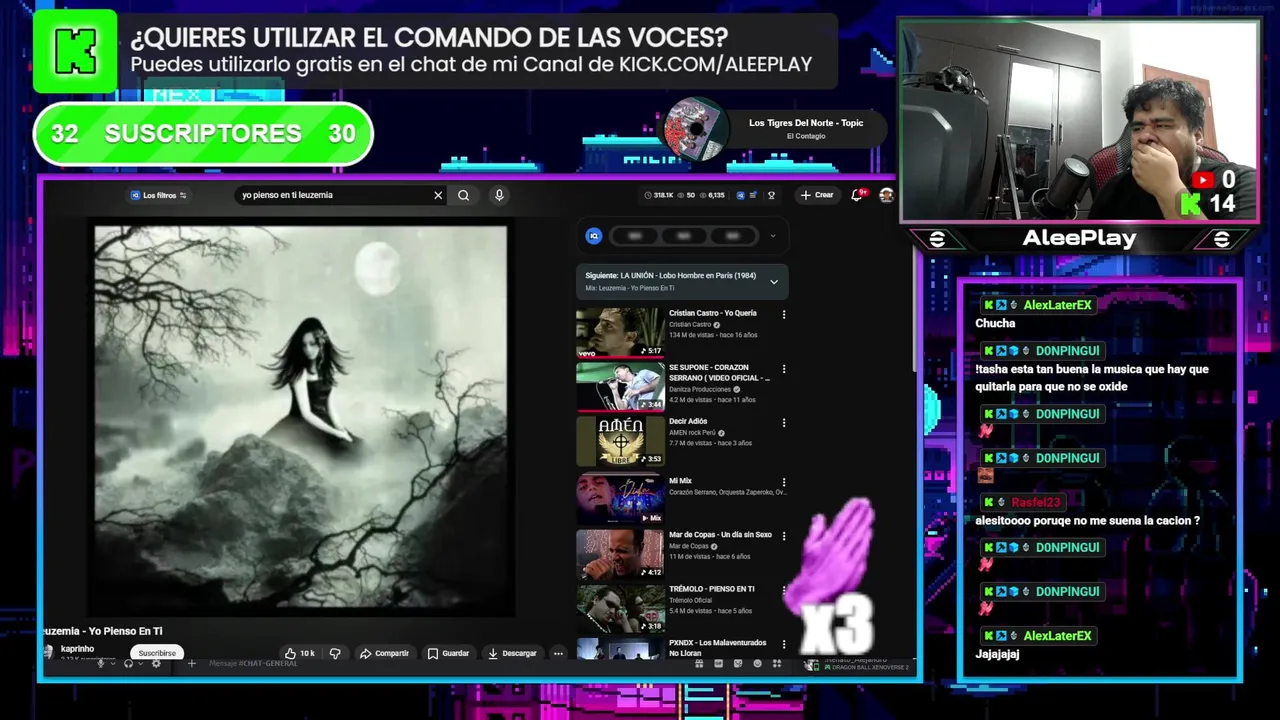This screenshot has height=720, width=1280.
Task: Open 'SE SUPONE - CORAZON SERRANO' video
Action: click(x=619, y=386)
